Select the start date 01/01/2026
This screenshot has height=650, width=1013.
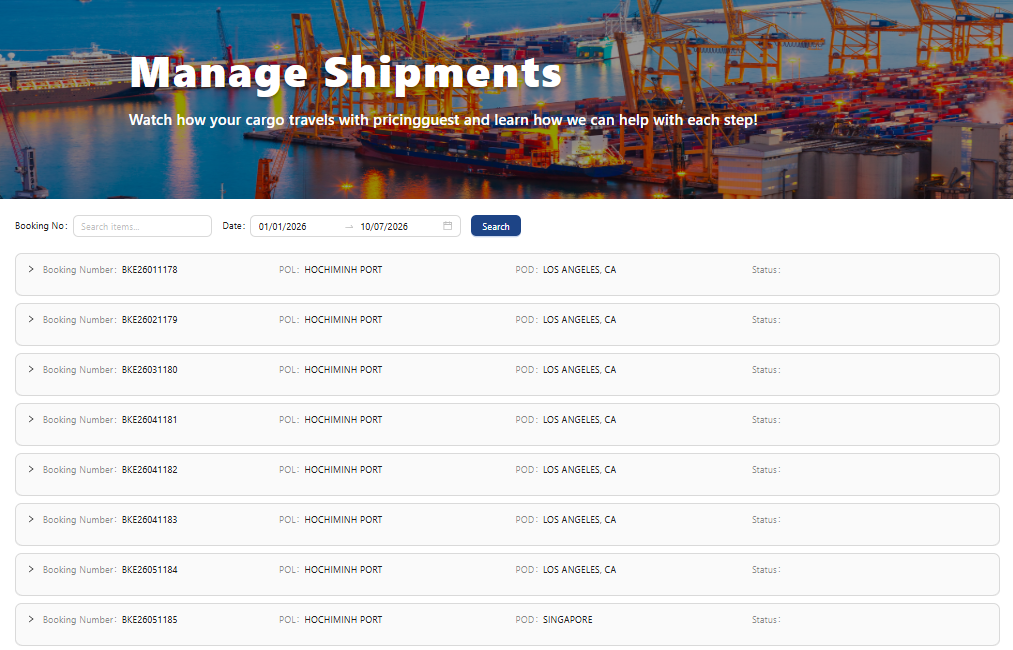click(282, 227)
